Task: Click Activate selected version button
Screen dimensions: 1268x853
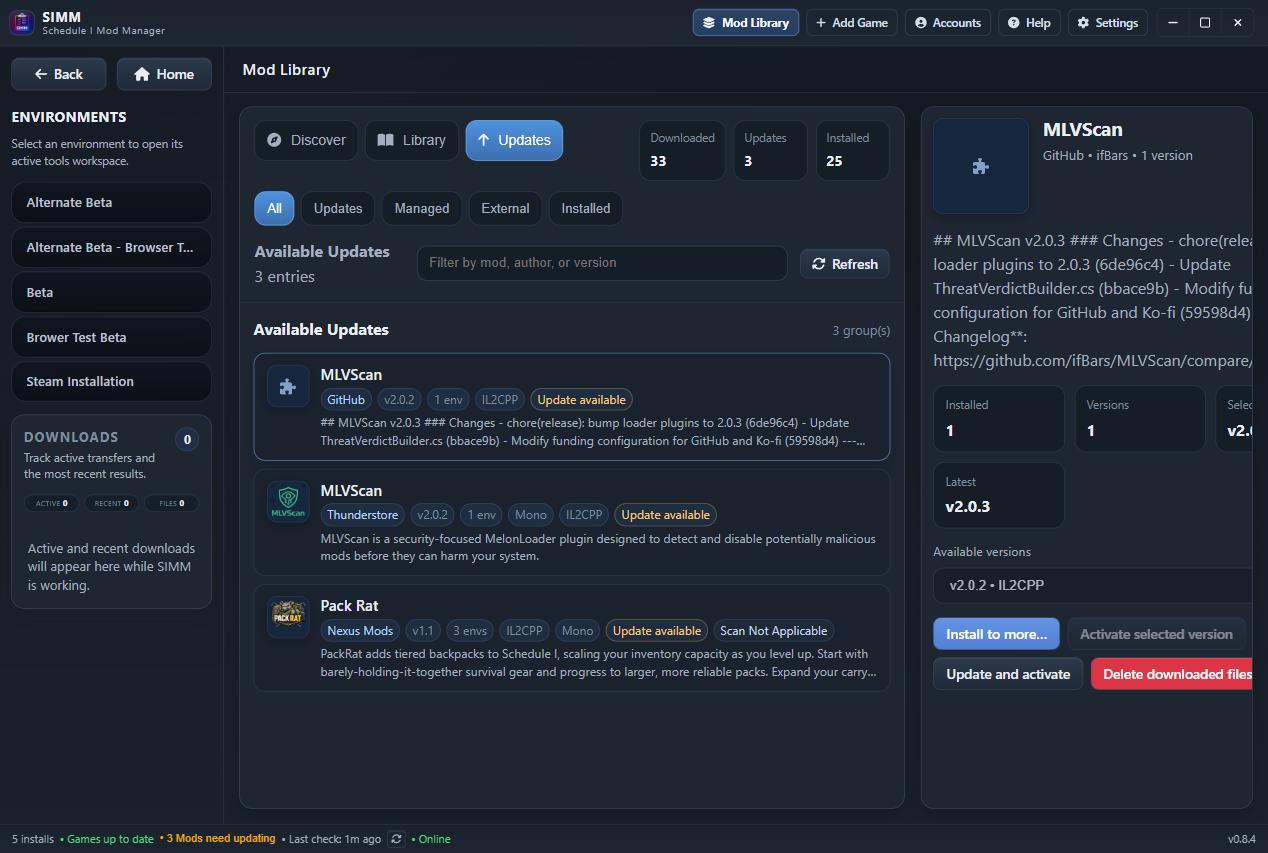Action: [x=1156, y=634]
